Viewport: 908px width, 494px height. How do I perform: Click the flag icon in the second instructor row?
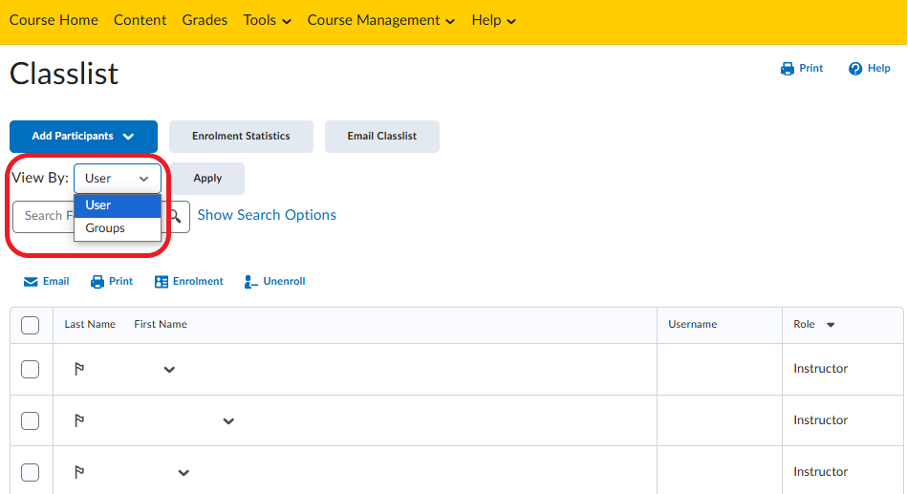[79, 420]
